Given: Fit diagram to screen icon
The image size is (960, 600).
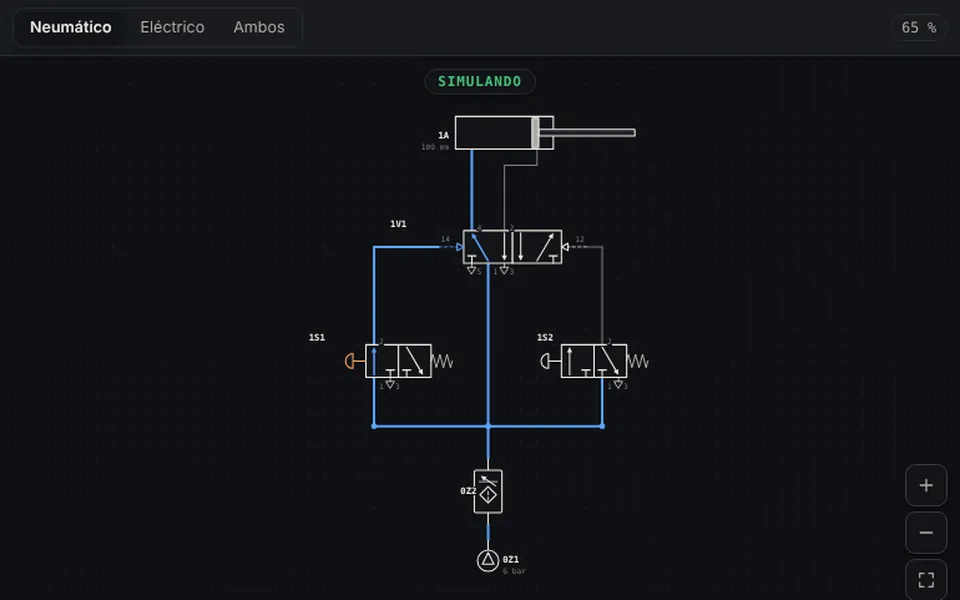Looking at the screenshot, I should click(926, 579).
